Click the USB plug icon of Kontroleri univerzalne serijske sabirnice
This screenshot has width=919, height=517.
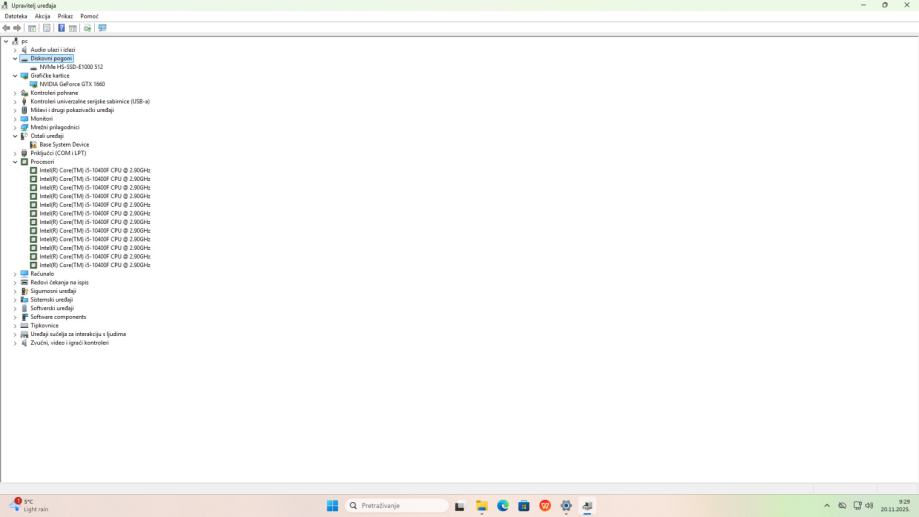point(24,101)
